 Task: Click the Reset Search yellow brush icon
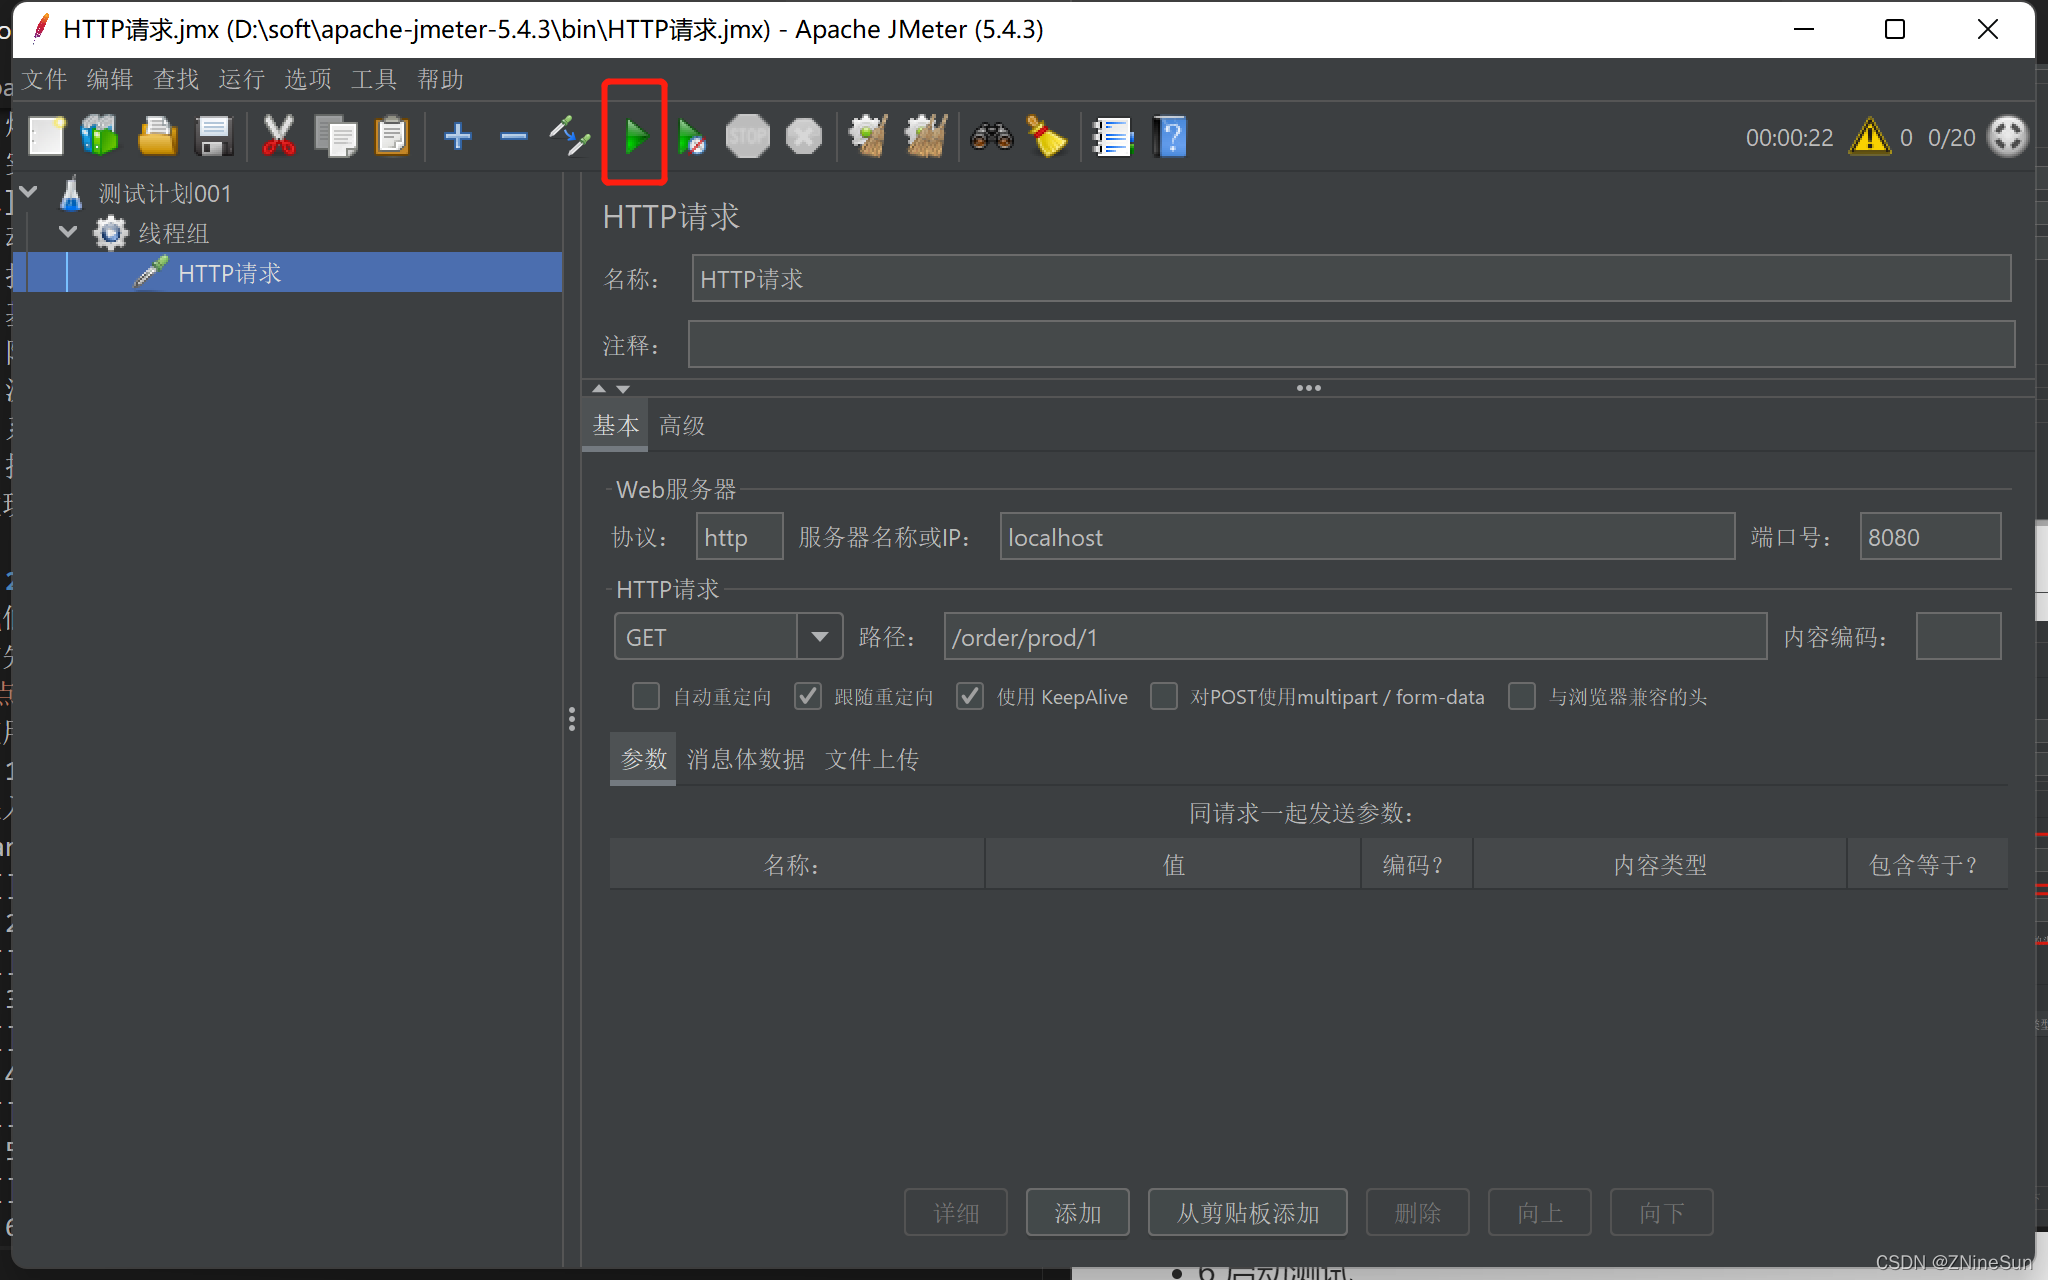[x=1046, y=136]
